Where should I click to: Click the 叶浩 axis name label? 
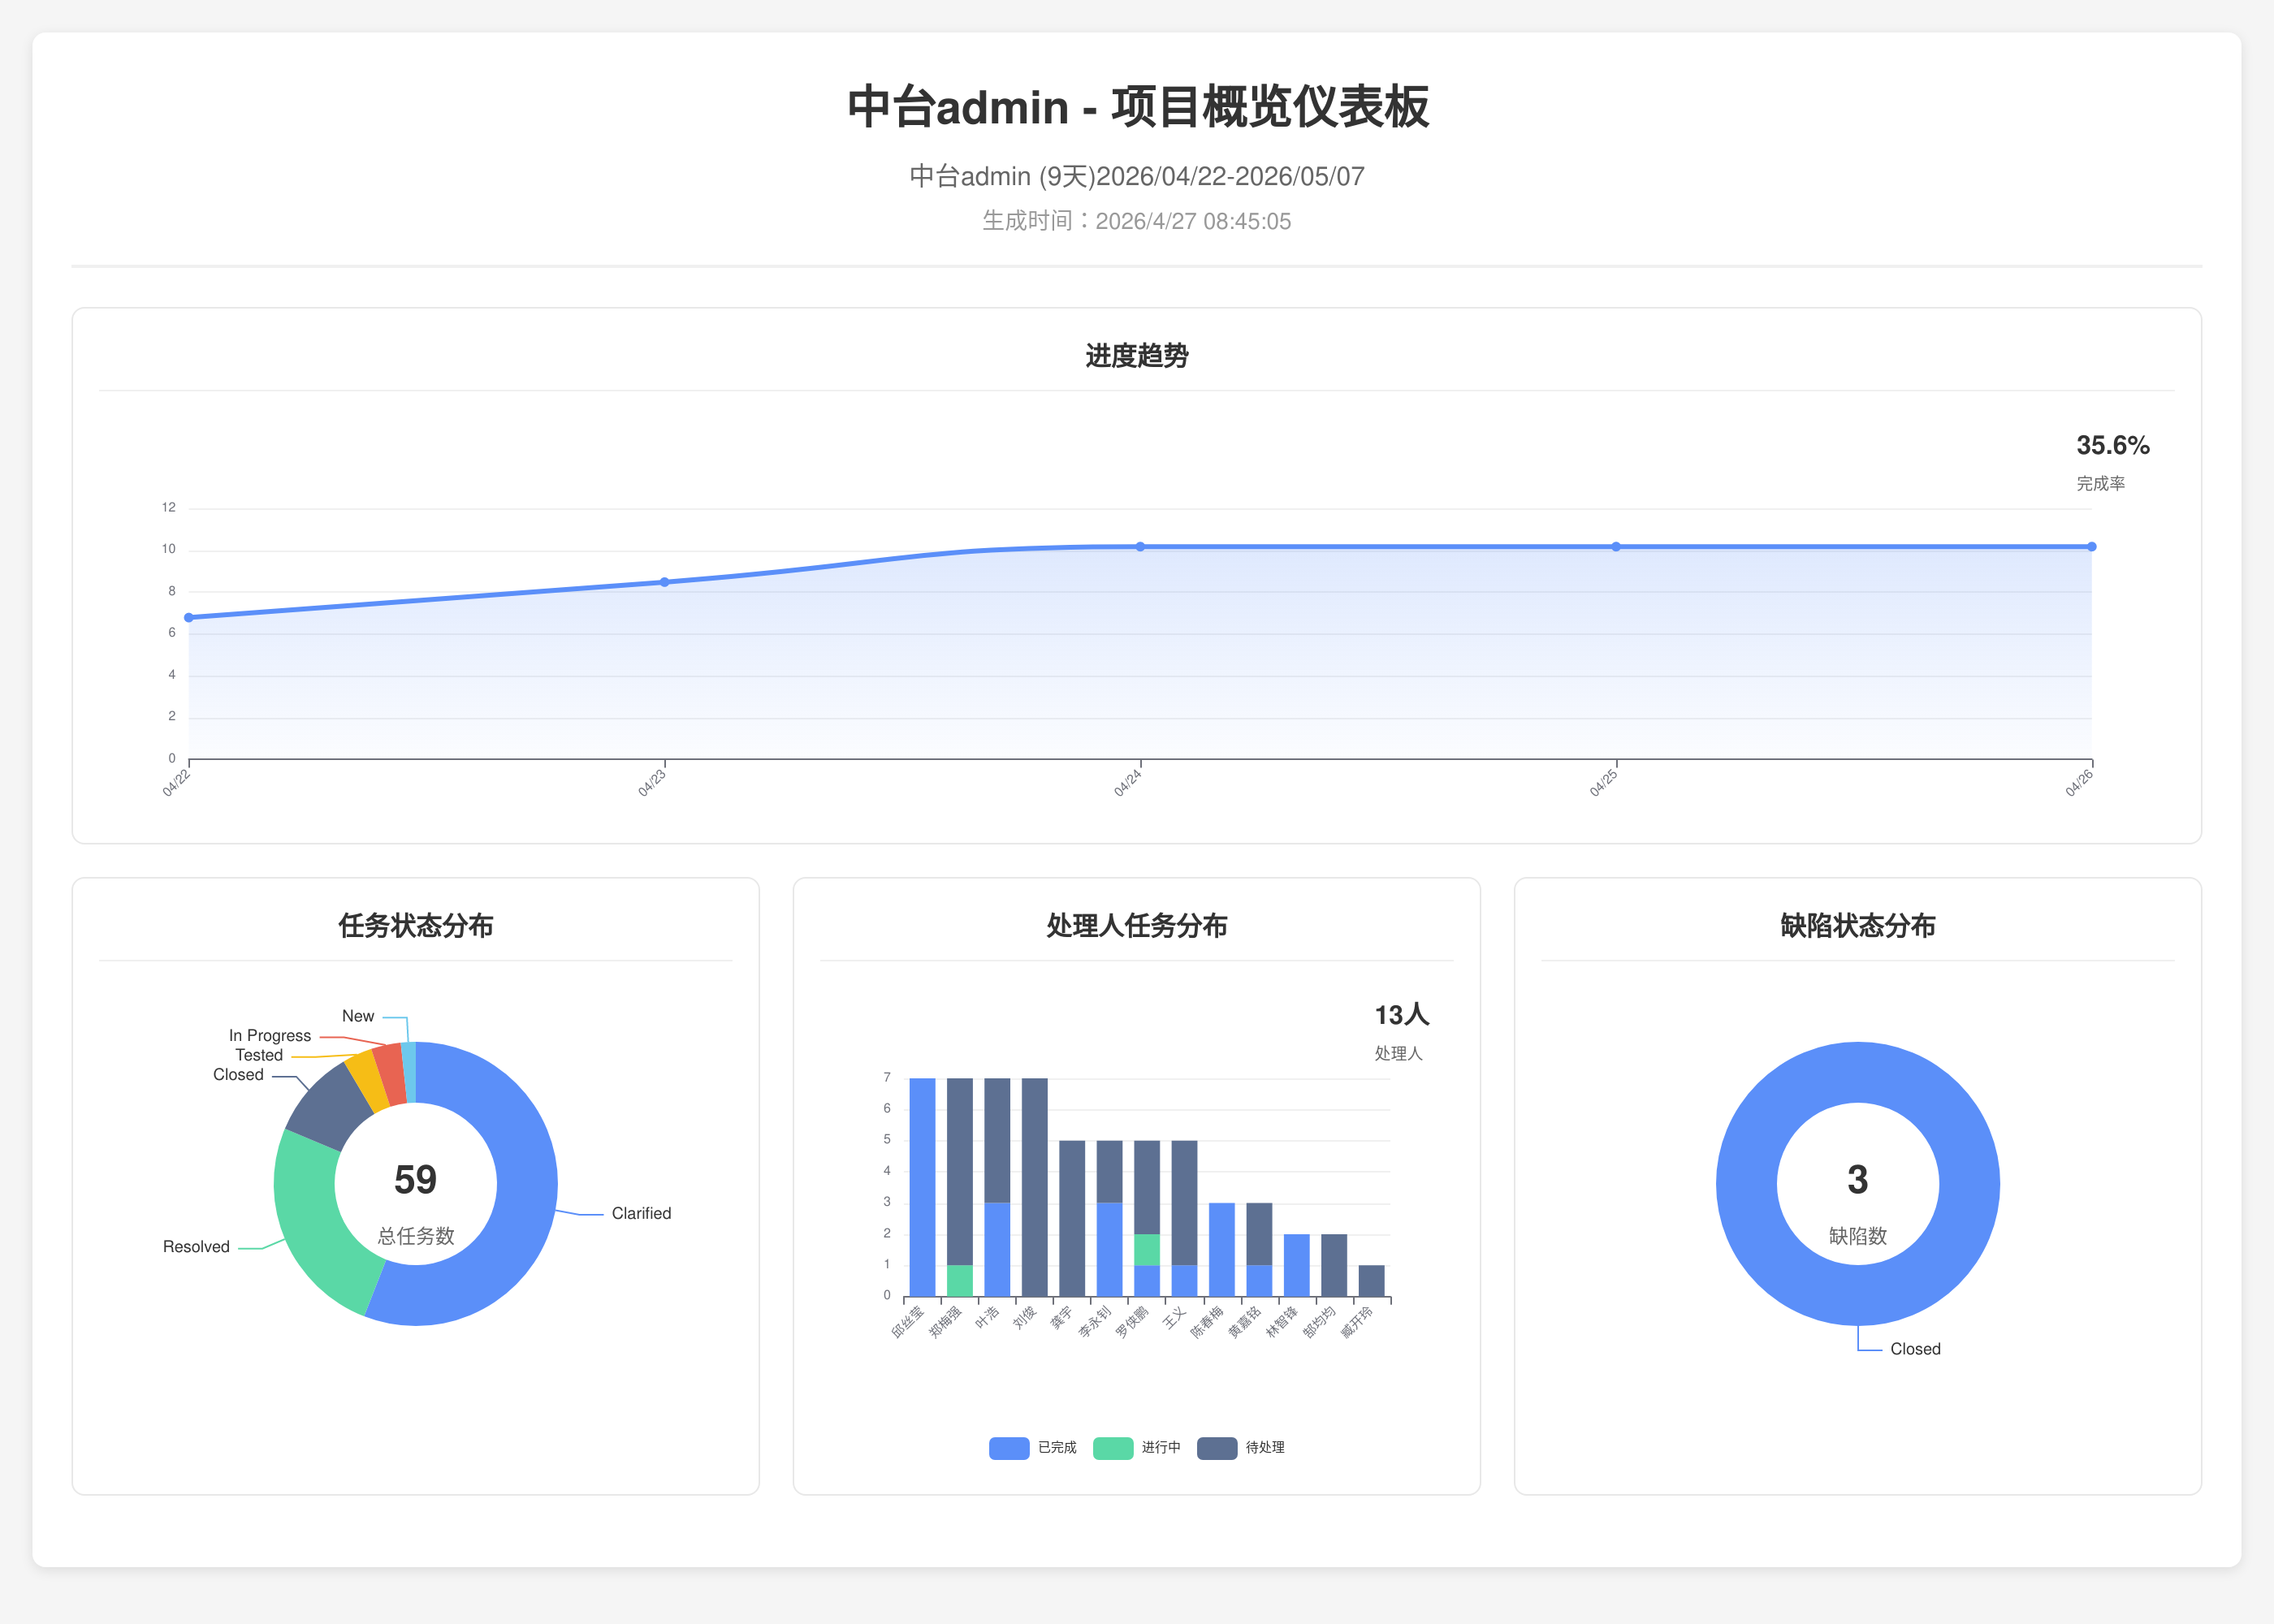pos(987,1317)
